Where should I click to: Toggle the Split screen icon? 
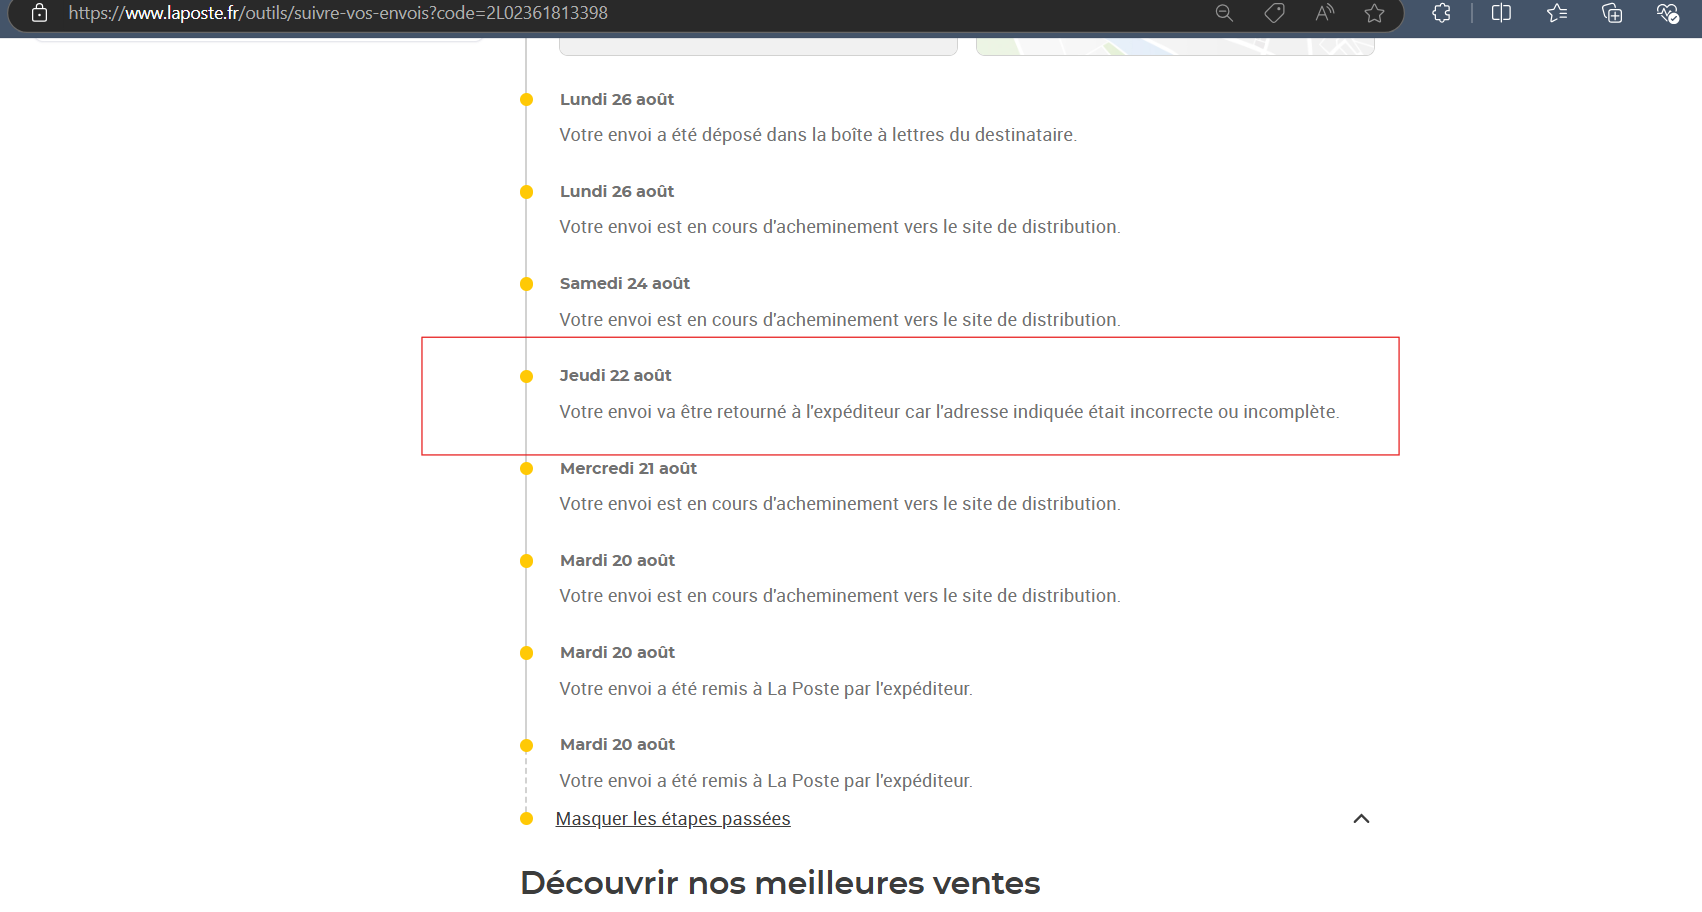pos(1501,13)
